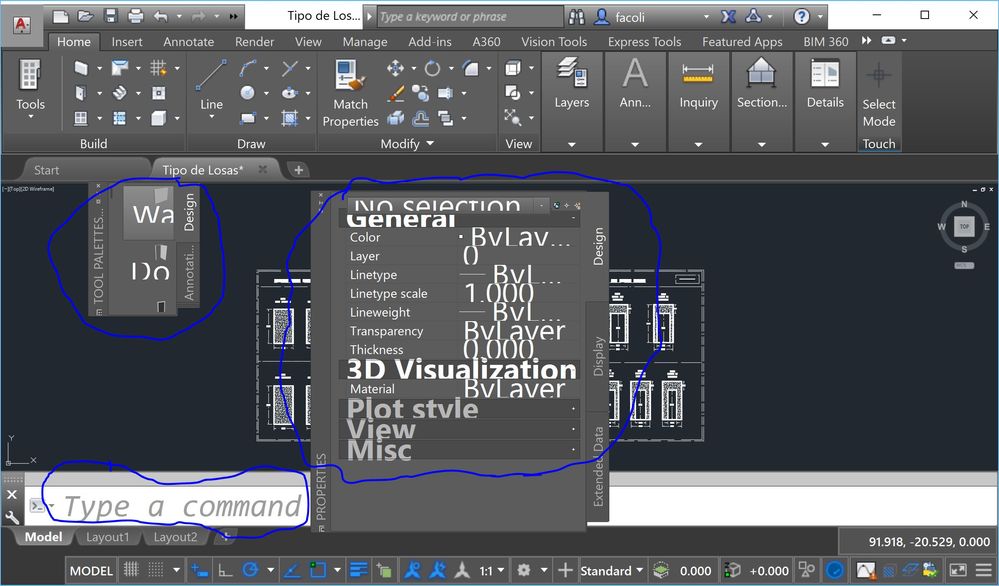
Task: Select the Arc tool in Draw panel
Action: pos(248,68)
